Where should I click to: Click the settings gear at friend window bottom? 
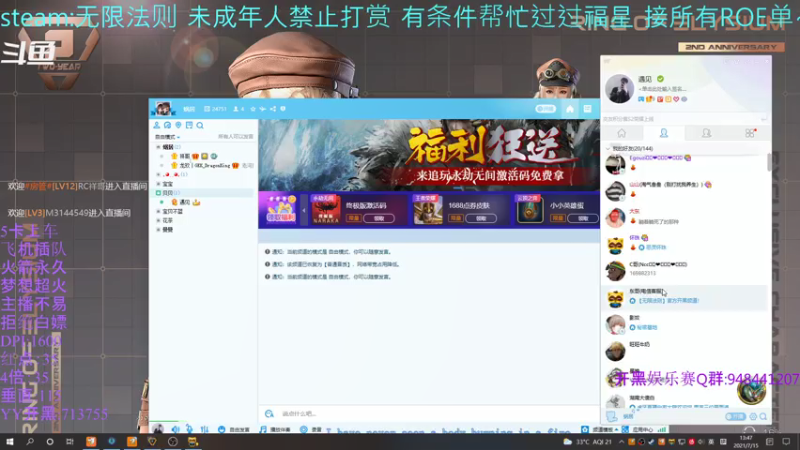[753, 417]
